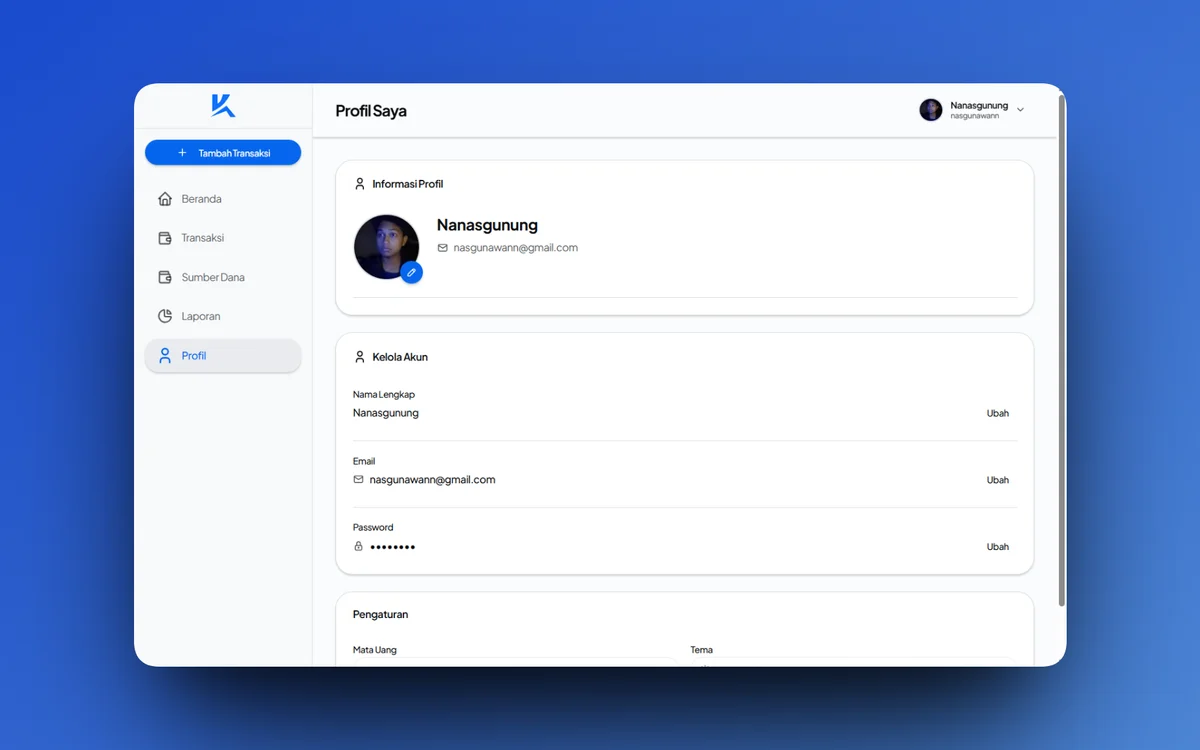Click the person icon beside Informasi Profil
This screenshot has width=1200, height=750.
pyautogui.click(x=360, y=184)
